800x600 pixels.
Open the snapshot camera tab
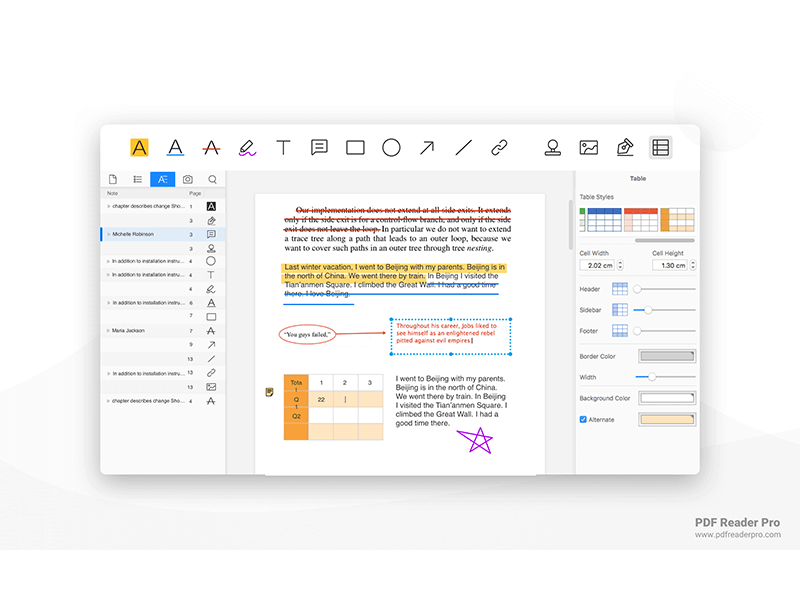click(x=187, y=180)
